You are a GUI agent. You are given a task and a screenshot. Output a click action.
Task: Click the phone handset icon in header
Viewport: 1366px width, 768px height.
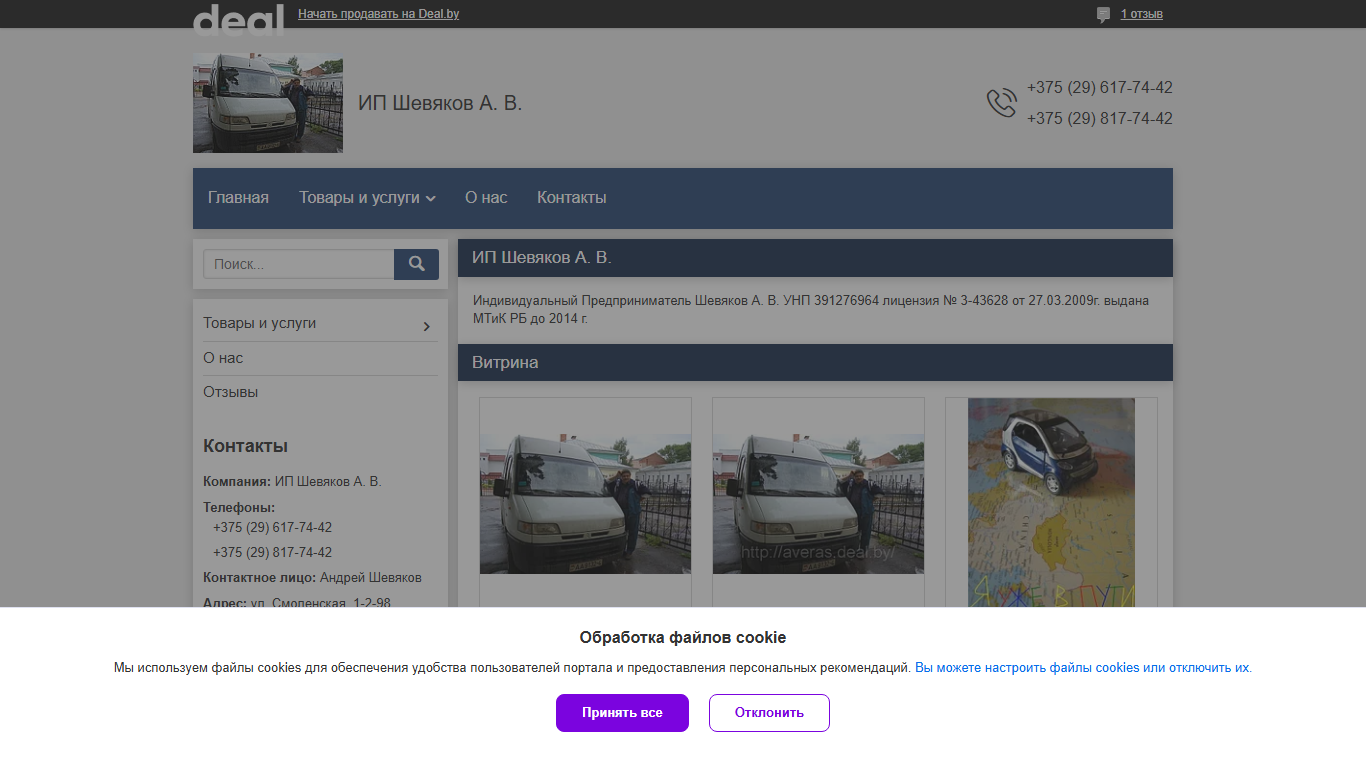pos(1001,103)
